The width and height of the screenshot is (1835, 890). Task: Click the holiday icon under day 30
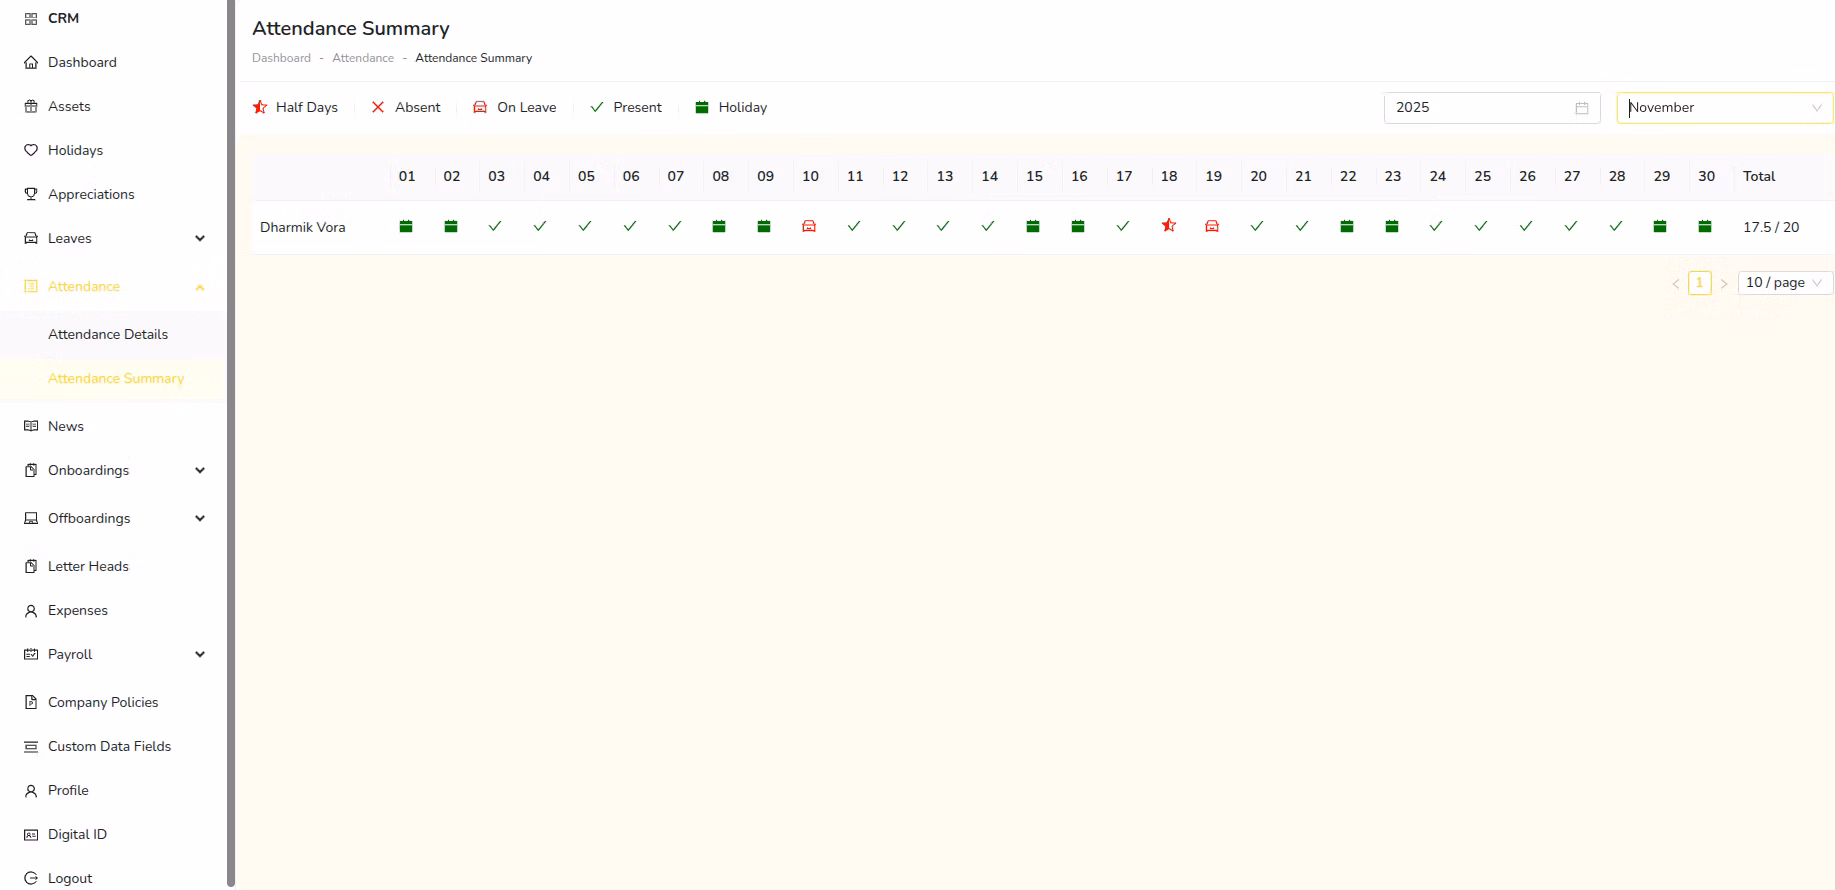(x=1705, y=227)
